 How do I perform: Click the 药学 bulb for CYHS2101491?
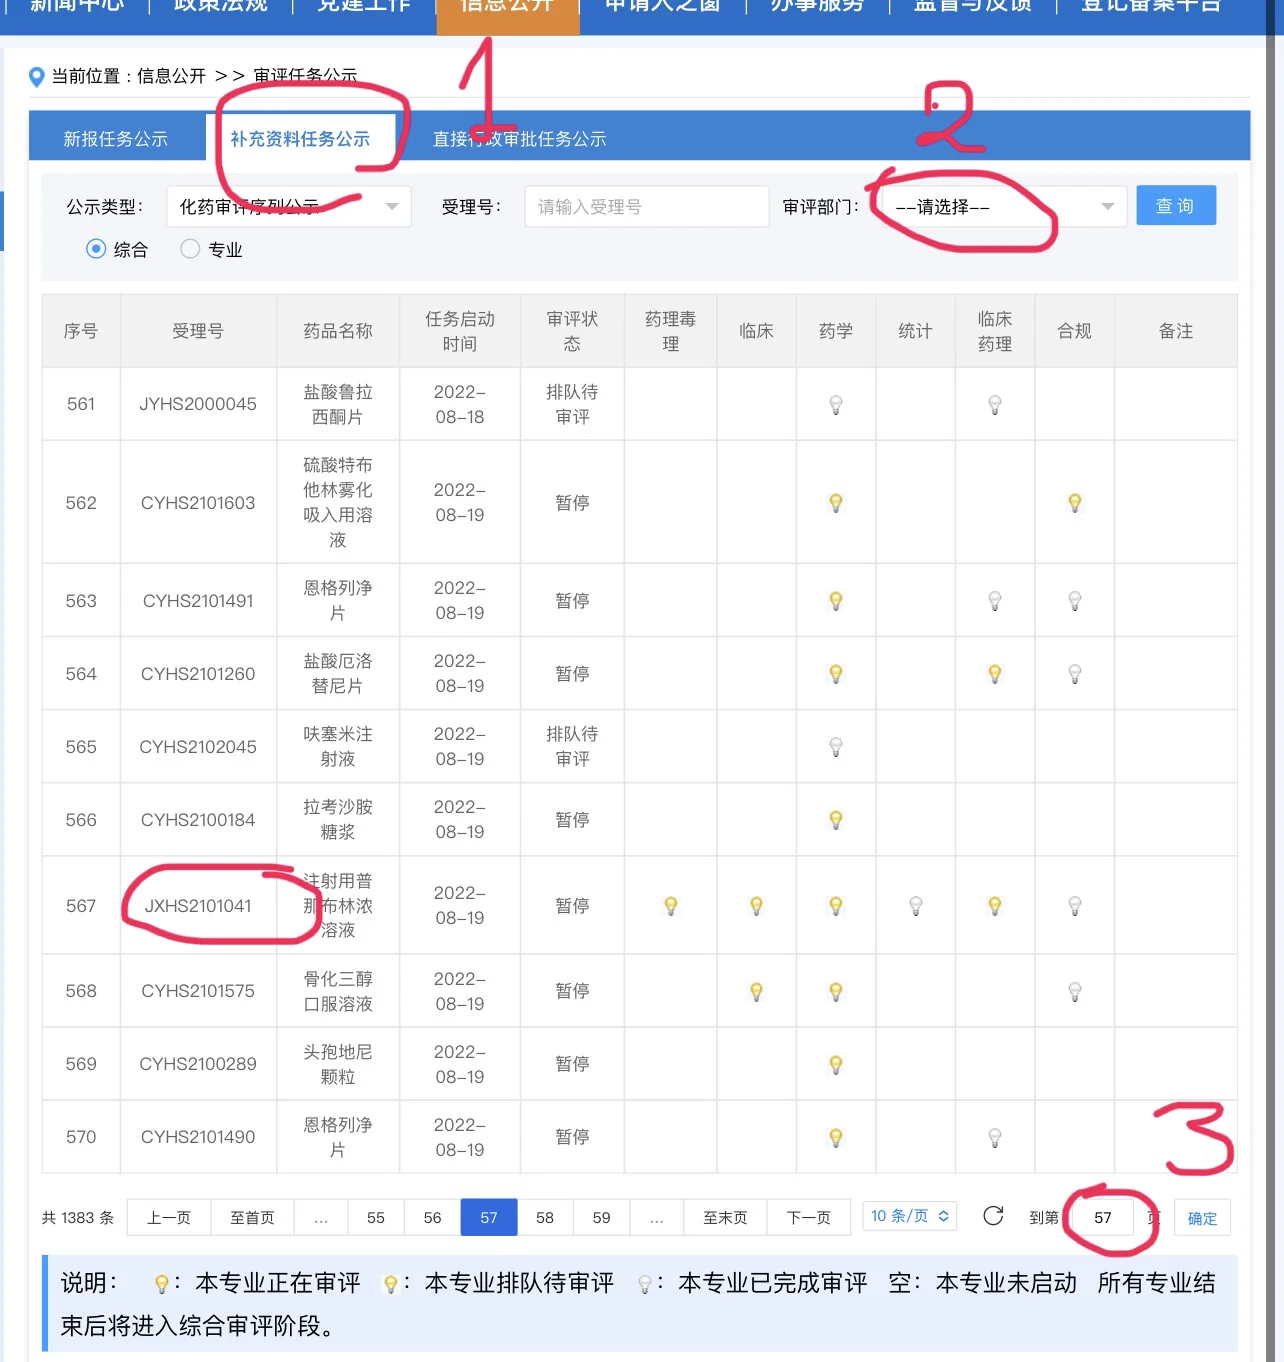(836, 601)
